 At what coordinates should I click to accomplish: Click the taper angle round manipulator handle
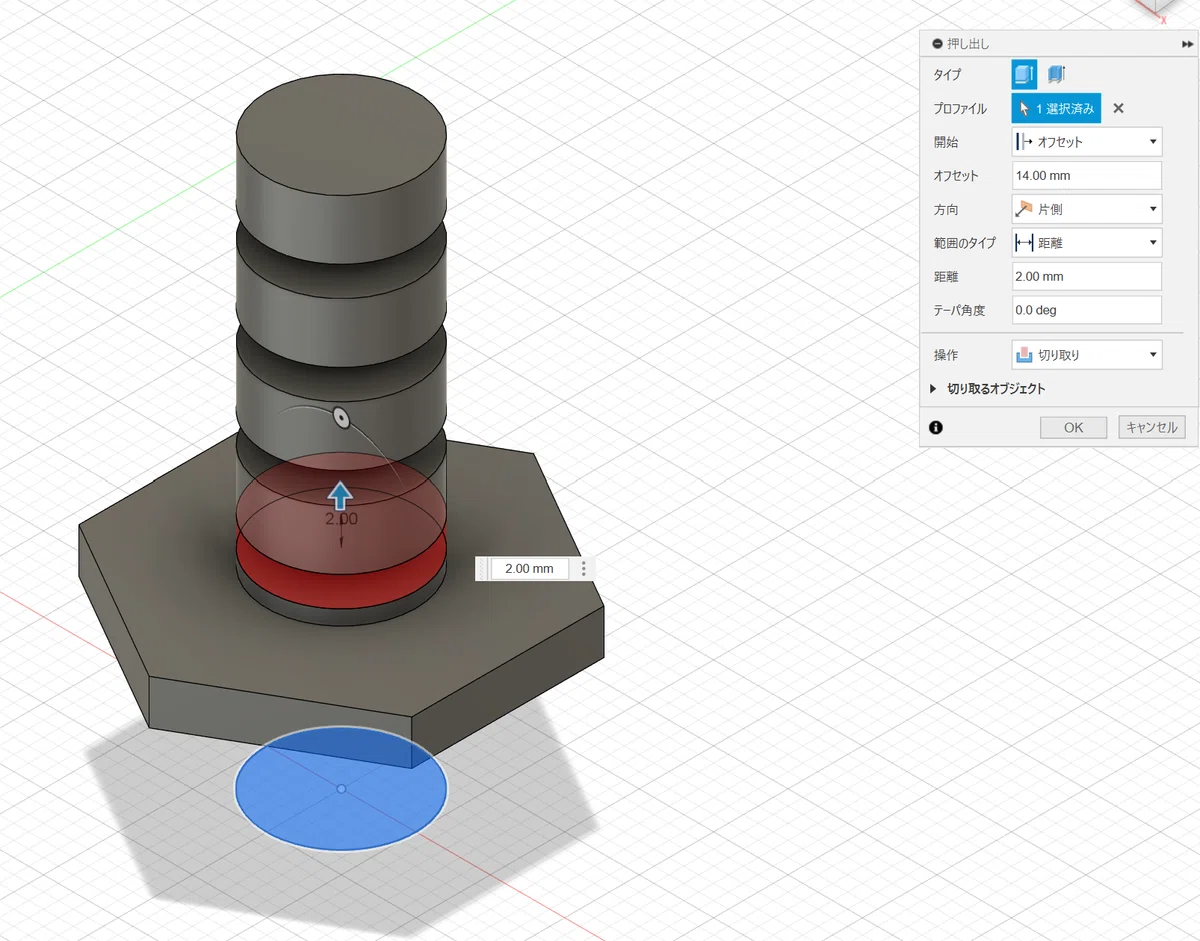pyautogui.click(x=341, y=419)
